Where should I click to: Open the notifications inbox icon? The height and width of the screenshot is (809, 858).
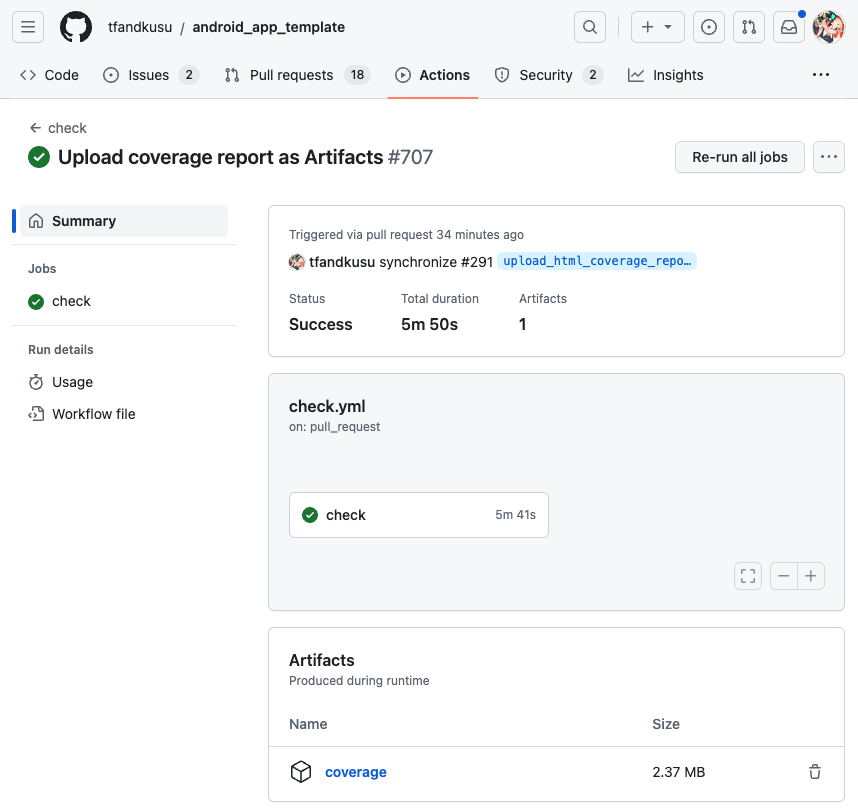(789, 27)
